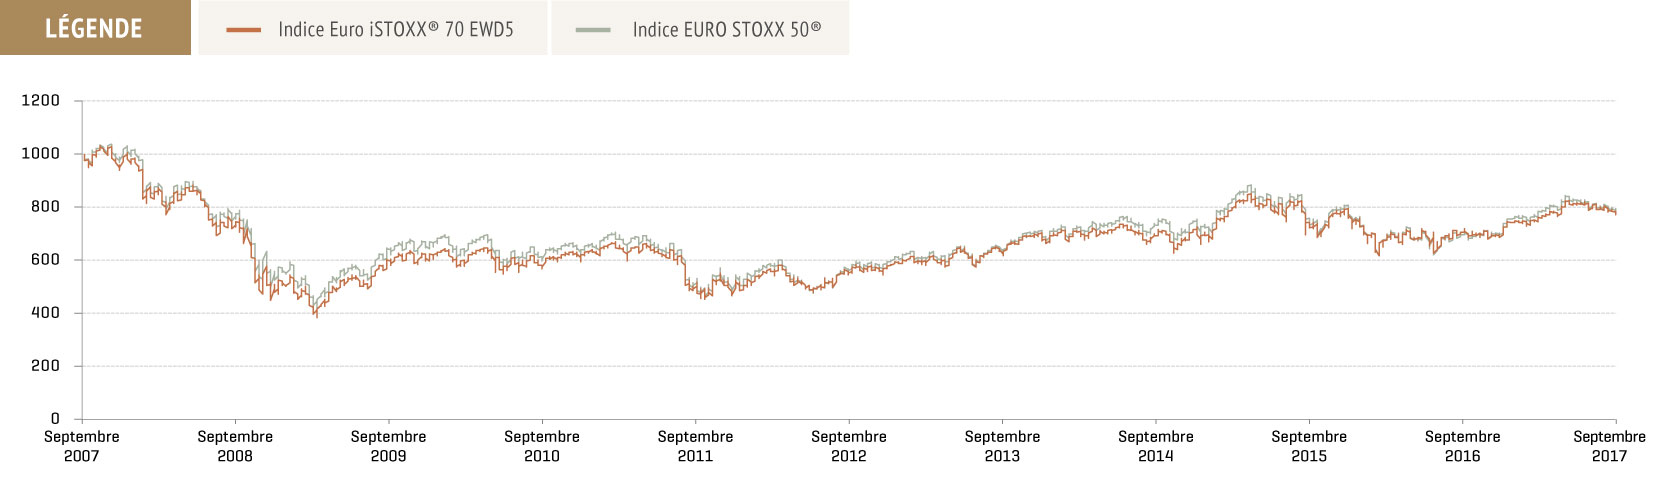Click the Septembre 2015 axis label
This screenshot has height=495, width=1665.
point(1309,446)
